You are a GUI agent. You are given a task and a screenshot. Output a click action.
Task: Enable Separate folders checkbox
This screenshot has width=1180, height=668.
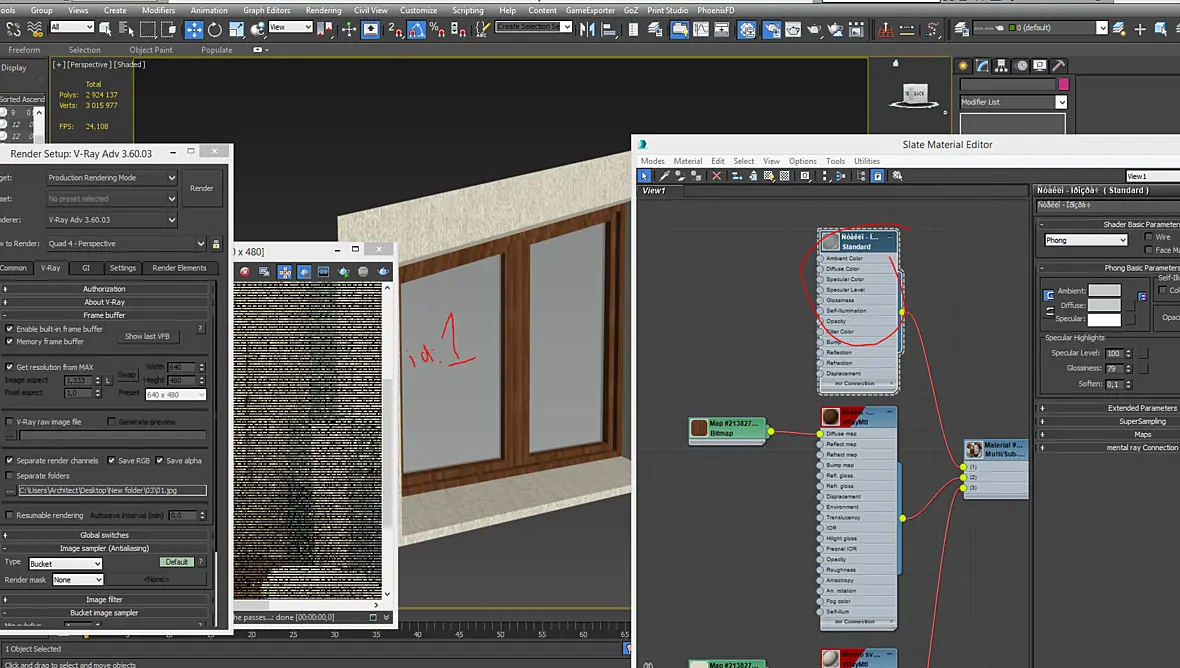pos(9,475)
